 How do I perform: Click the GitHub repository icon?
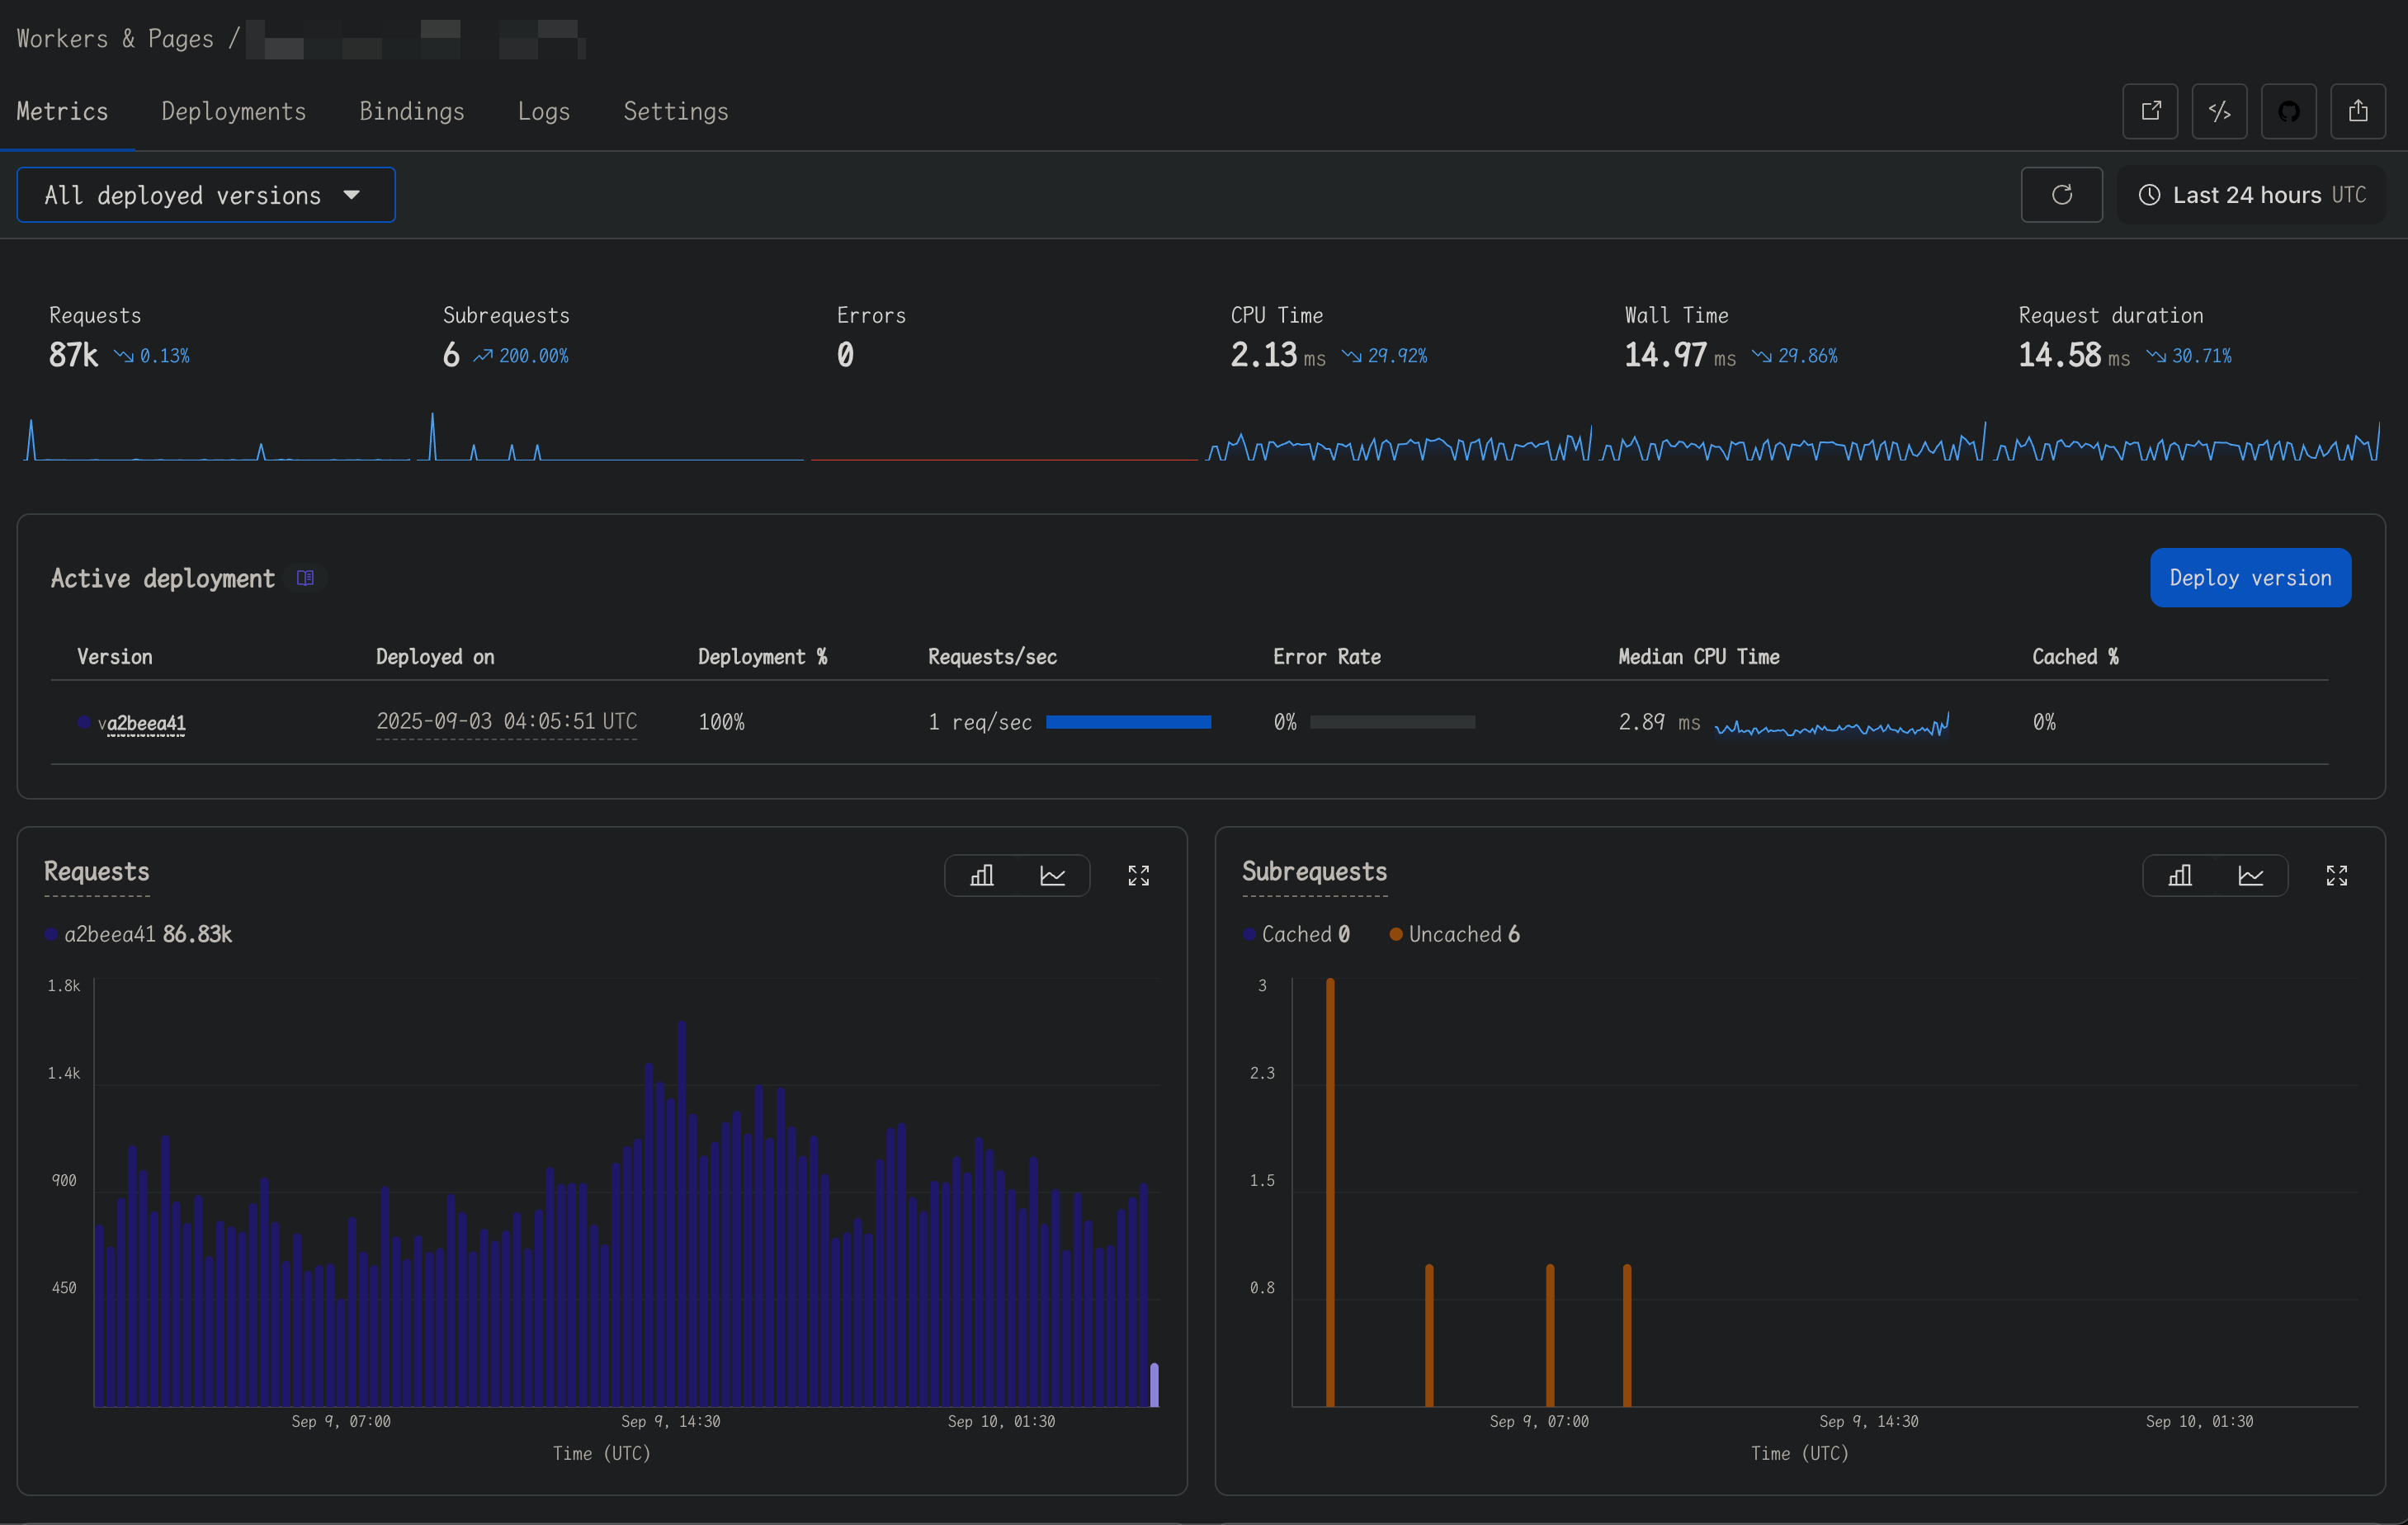(2288, 111)
